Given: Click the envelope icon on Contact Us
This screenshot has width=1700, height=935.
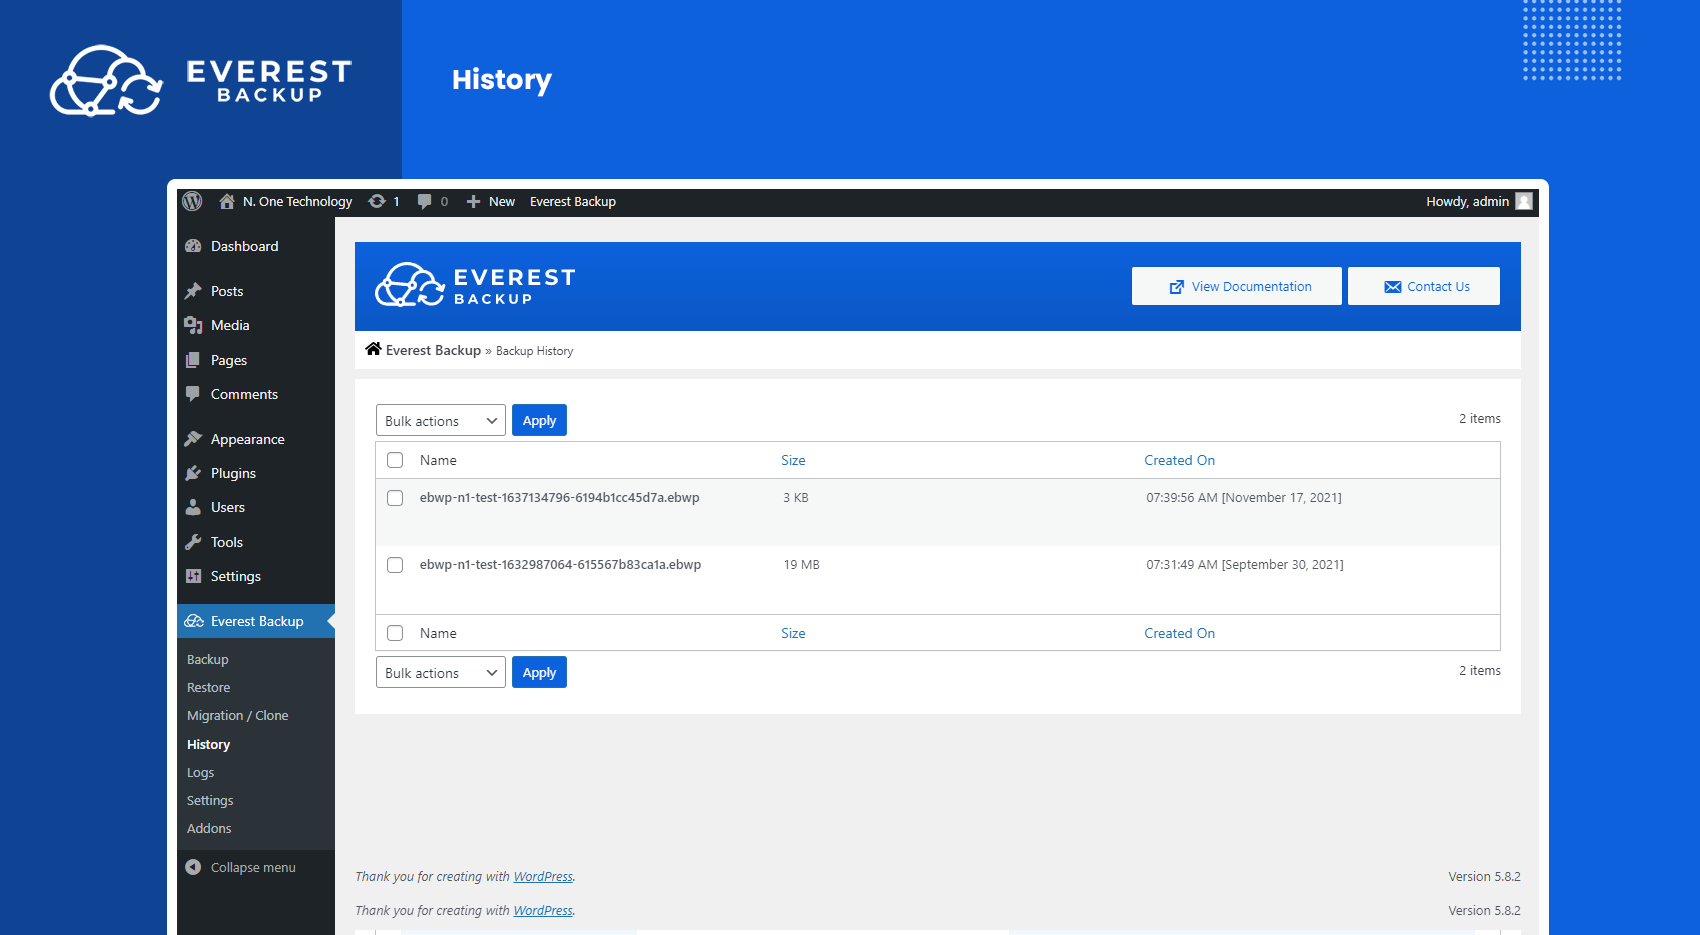Looking at the screenshot, I should pos(1393,287).
